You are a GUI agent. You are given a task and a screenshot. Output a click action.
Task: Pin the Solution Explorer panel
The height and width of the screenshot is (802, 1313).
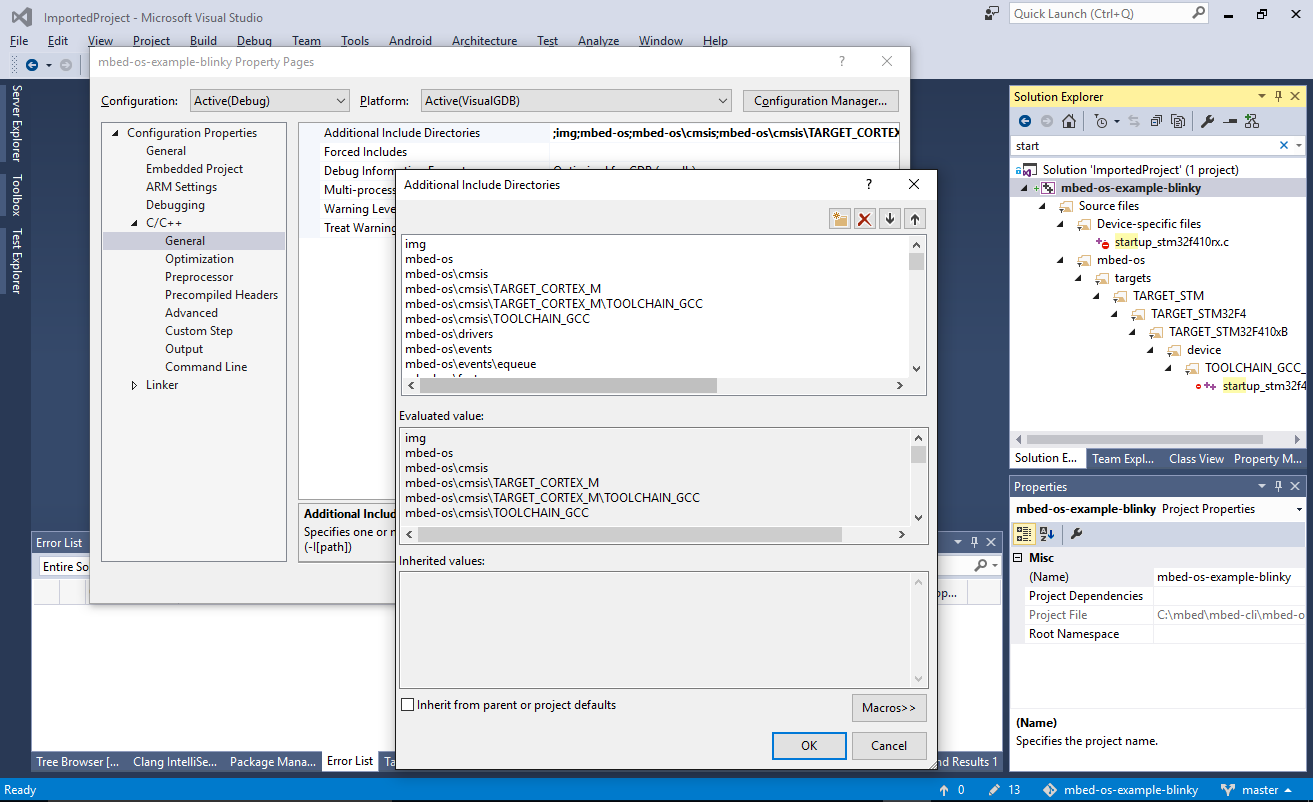click(x=1278, y=96)
